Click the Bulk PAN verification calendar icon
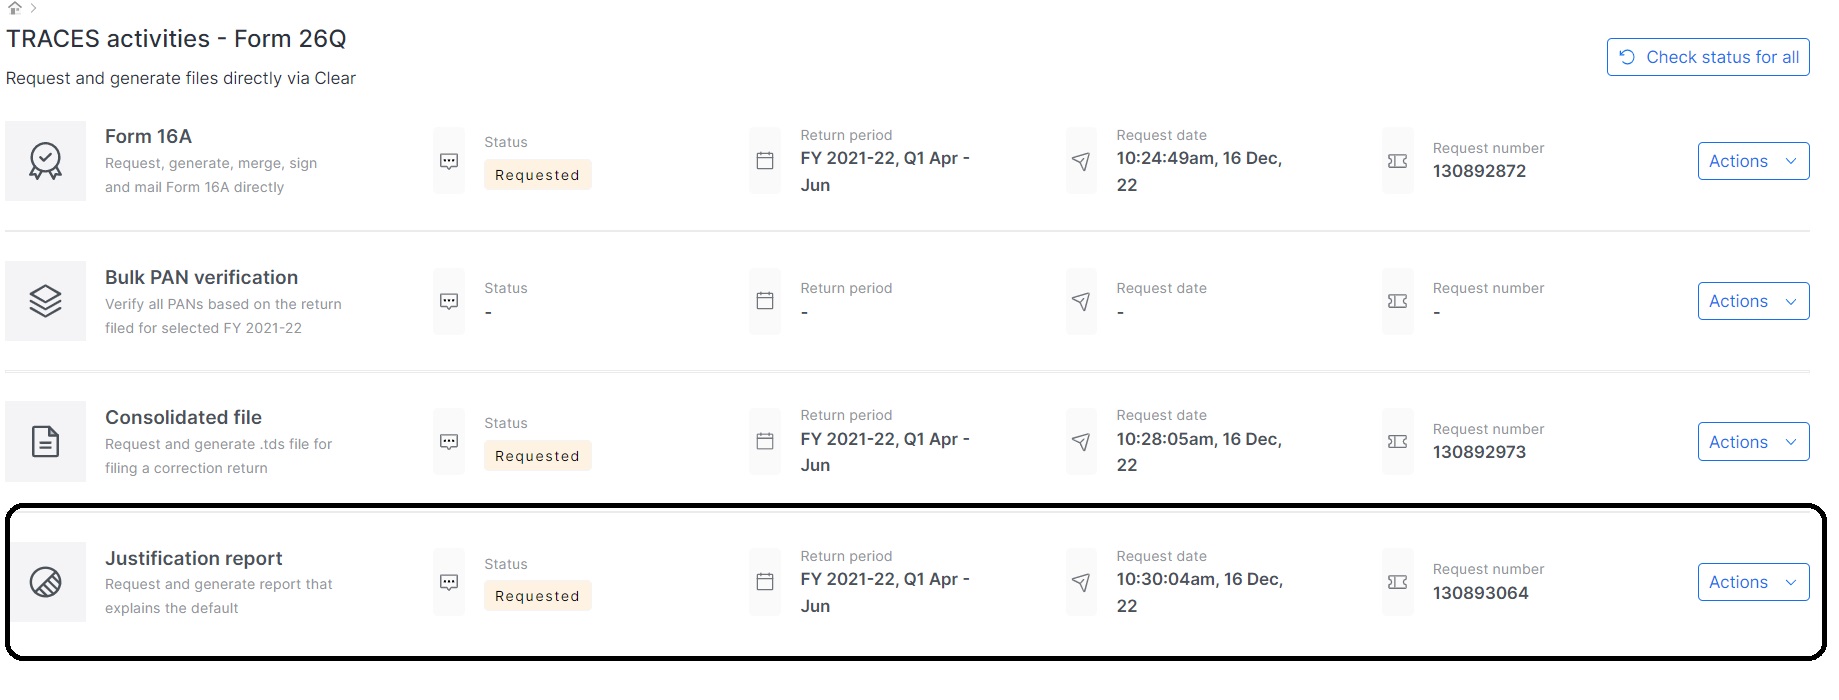The height and width of the screenshot is (700, 1839). tap(765, 301)
